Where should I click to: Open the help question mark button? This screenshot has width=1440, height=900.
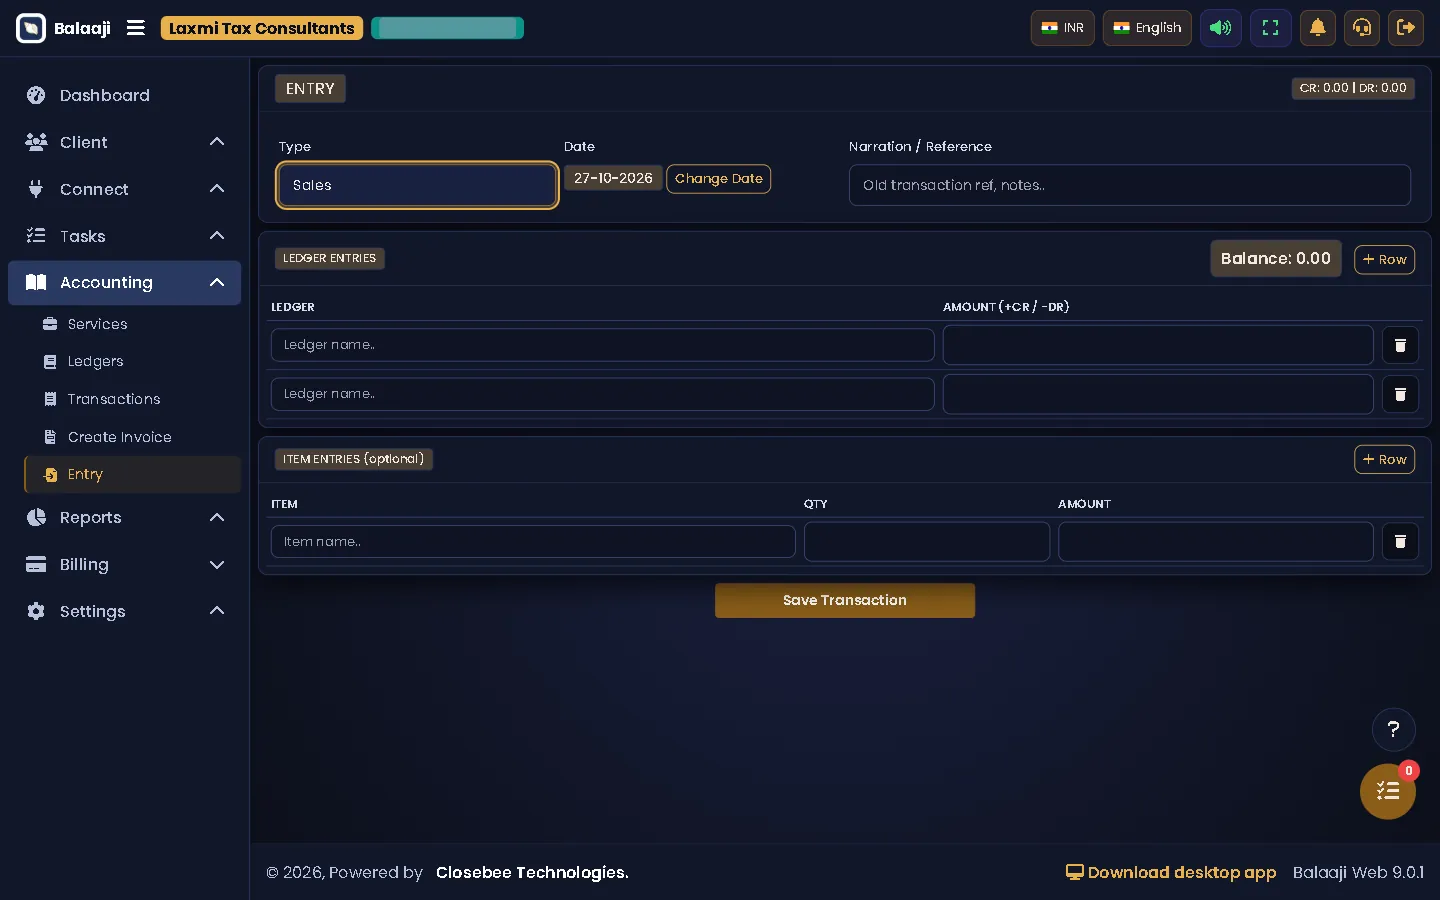coord(1393,729)
